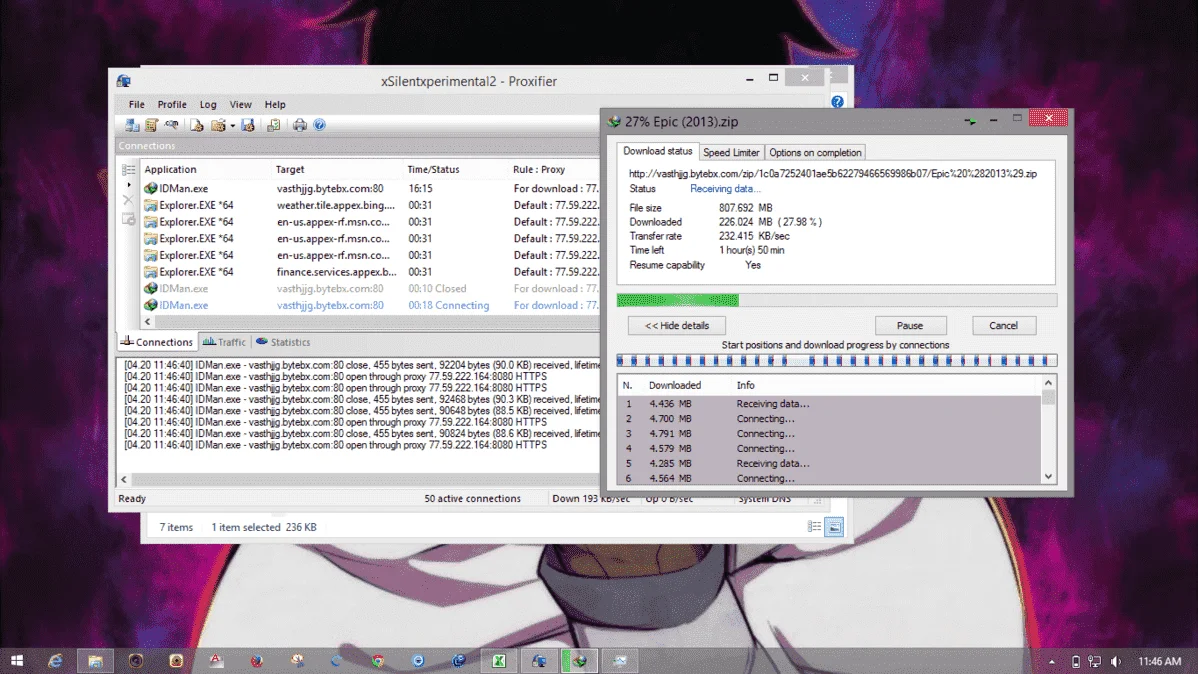Screen dimensions: 1198x674
Task: Switch to the Connections tab
Action: pyautogui.click(x=157, y=342)
